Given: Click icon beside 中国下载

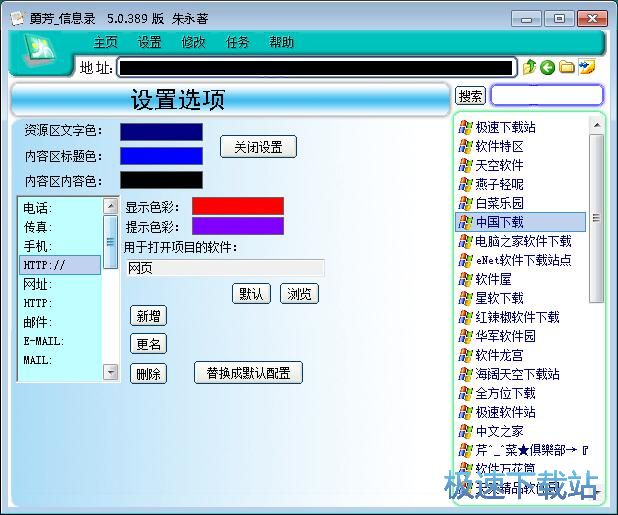Looking at the screenshot, I should tap(465, 222).
